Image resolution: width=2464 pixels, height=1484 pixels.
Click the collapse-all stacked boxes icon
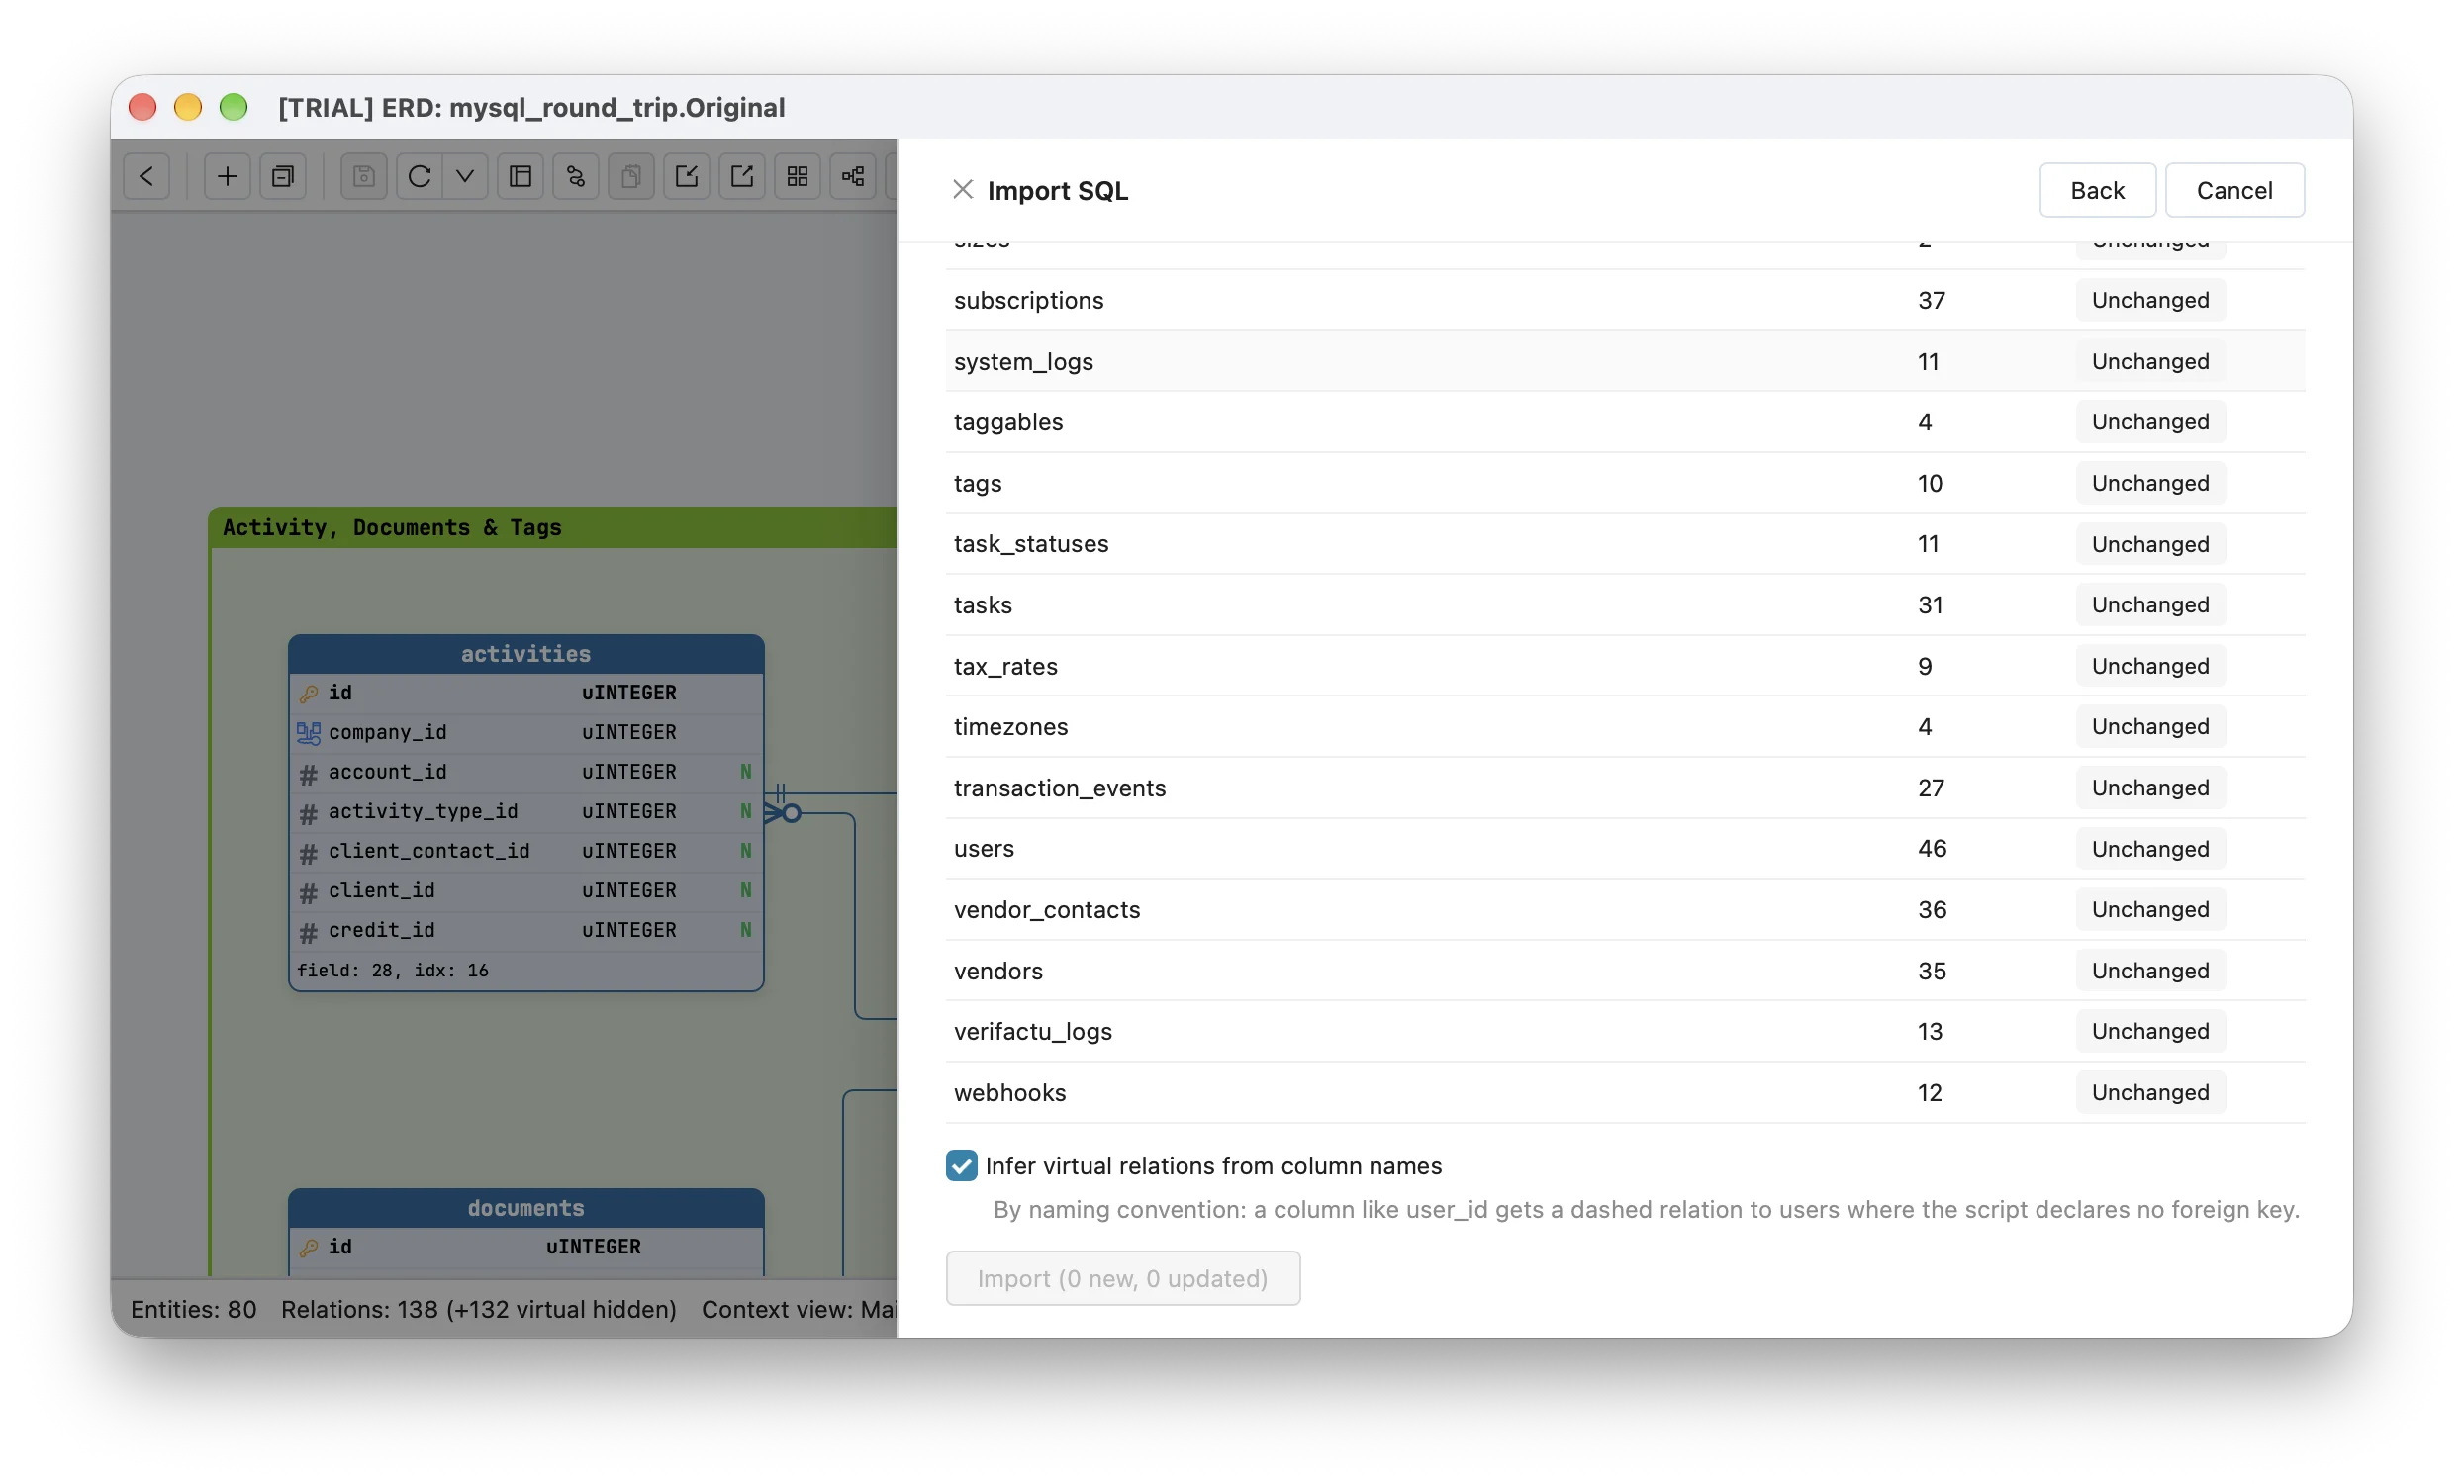coord(283,176)
